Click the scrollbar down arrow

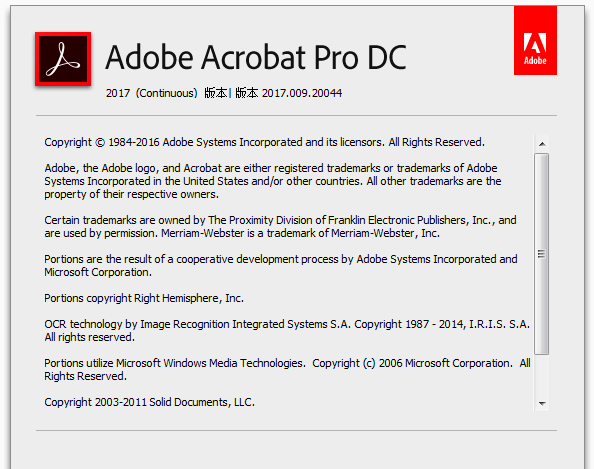(x=542, y=403)
